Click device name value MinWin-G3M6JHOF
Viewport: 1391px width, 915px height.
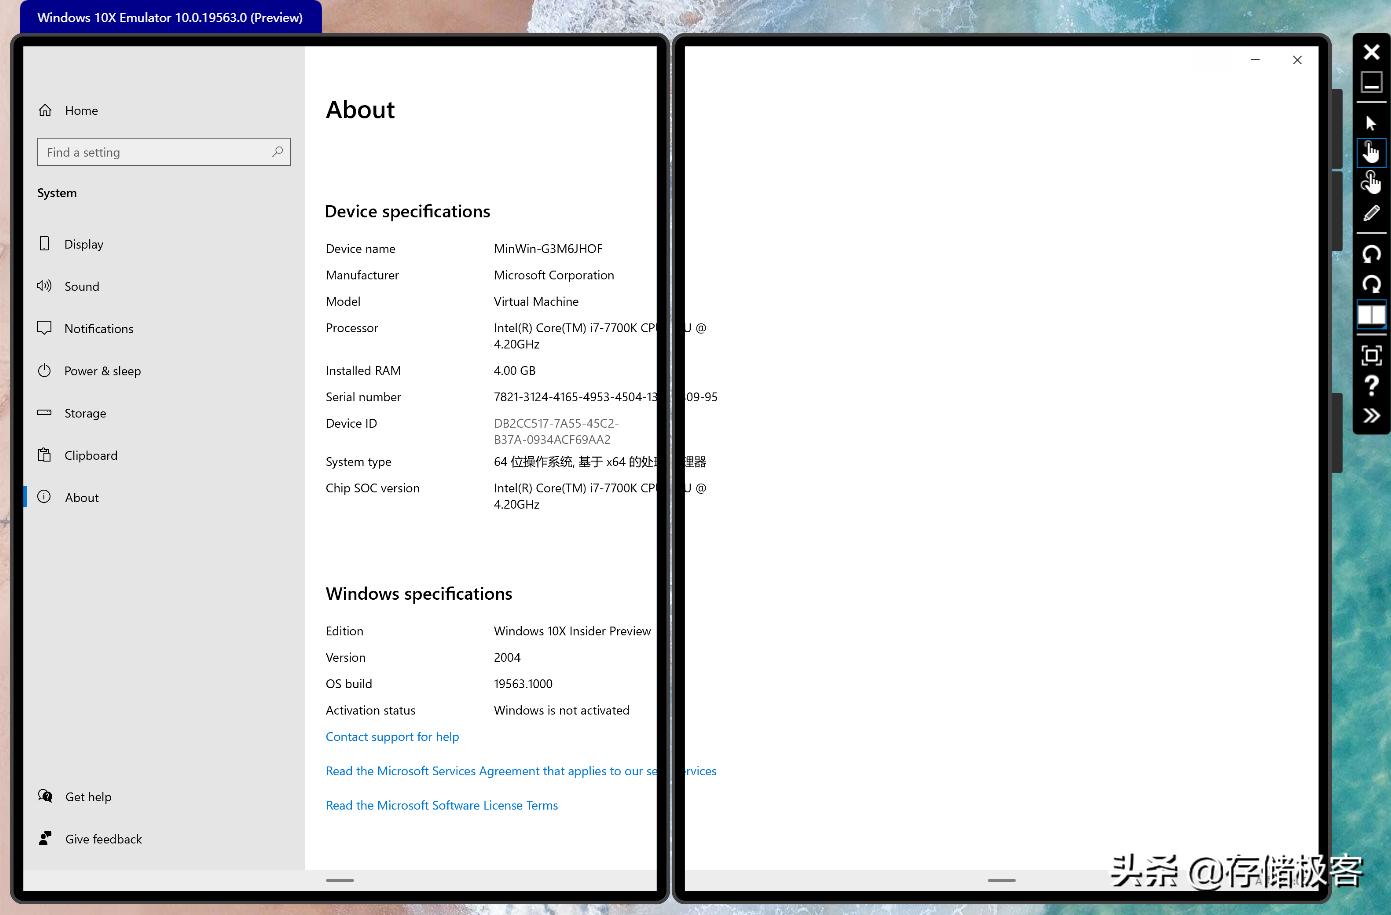point(548,249)
